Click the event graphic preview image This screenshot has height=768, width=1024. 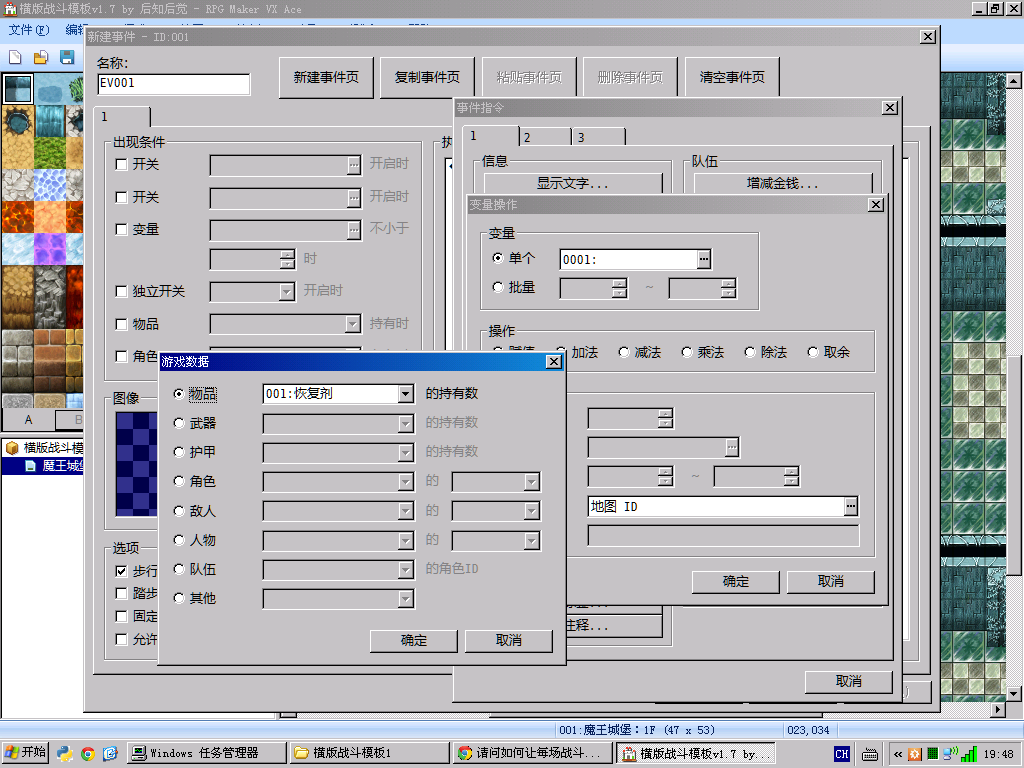coord(136,464)
